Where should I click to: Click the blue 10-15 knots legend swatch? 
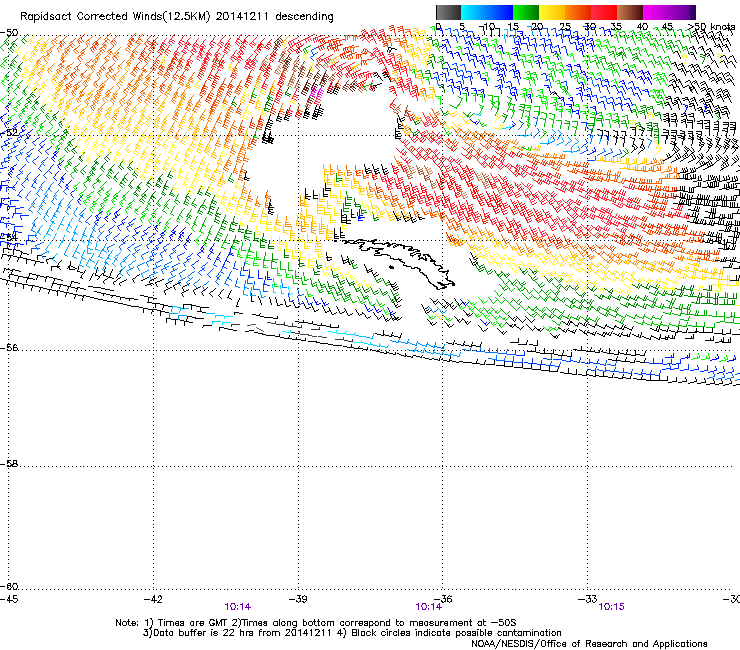coord(500,12)
